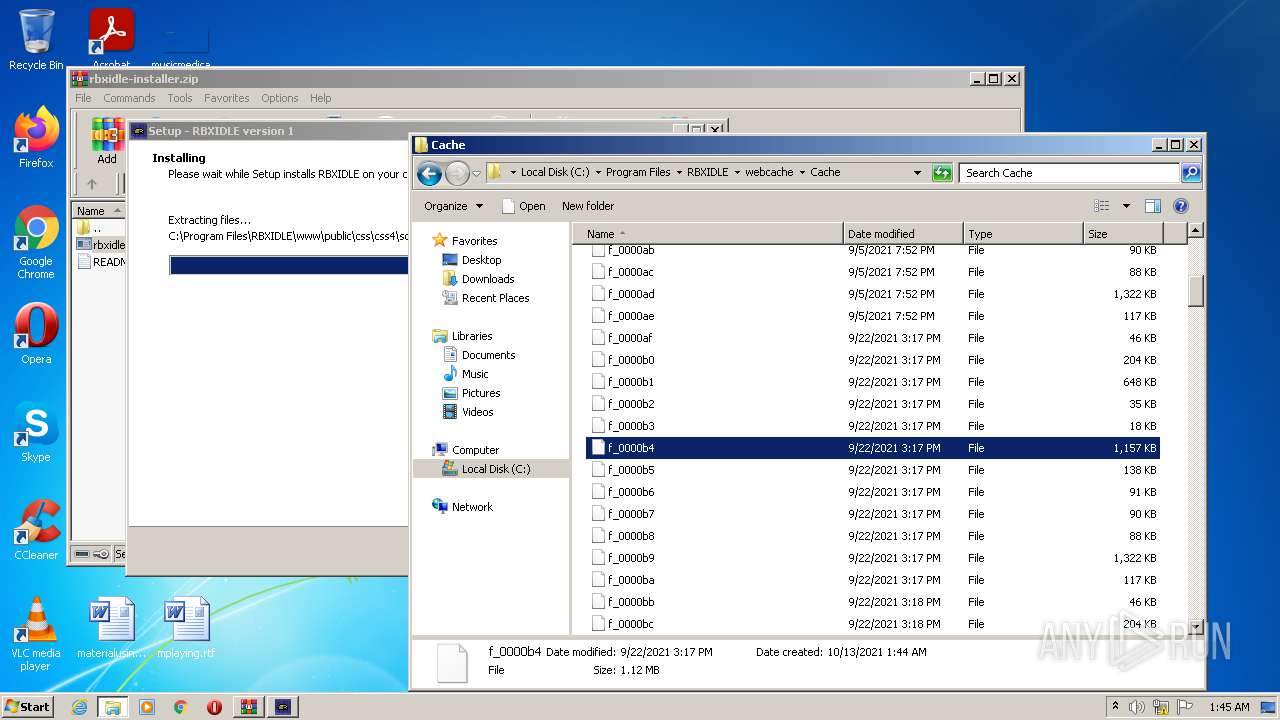The width and height of the screenshot is (1280, 720).
Task: Open the Organize dropdown menu
Action: (x=453, y=206)
